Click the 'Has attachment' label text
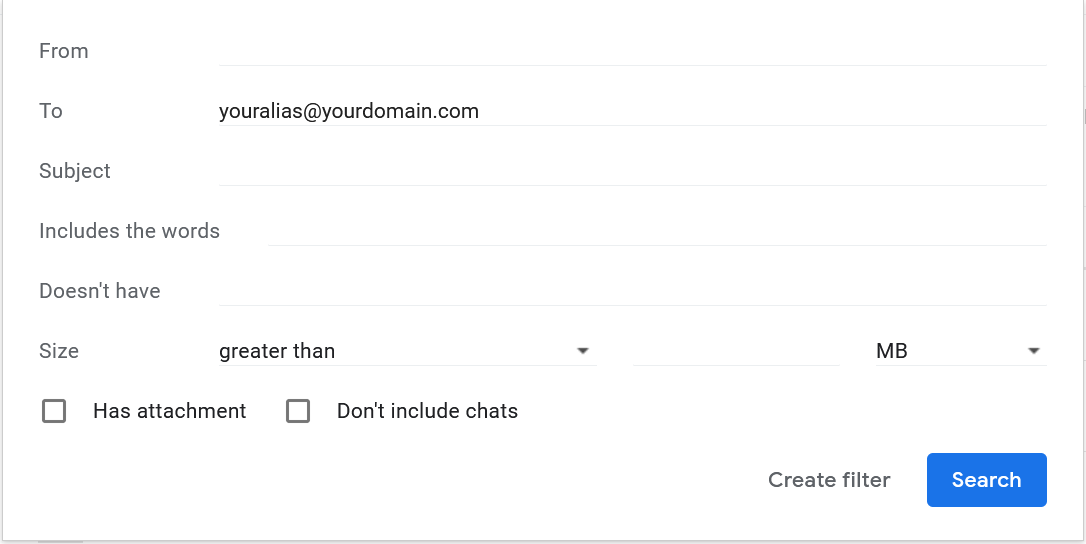The width and height of the screenshot is (1086, 544). 169,411
